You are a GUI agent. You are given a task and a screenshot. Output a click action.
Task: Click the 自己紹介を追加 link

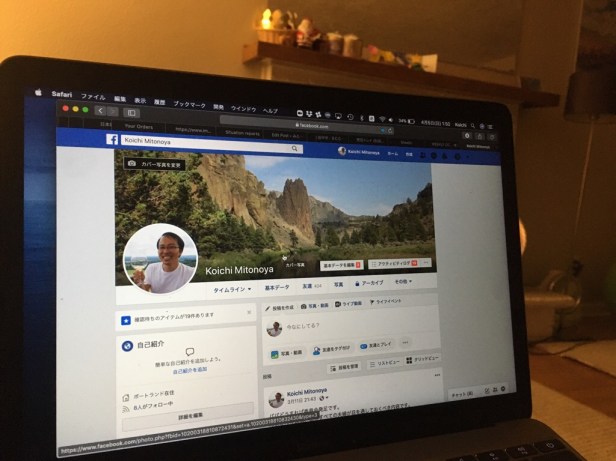point(184,370)
